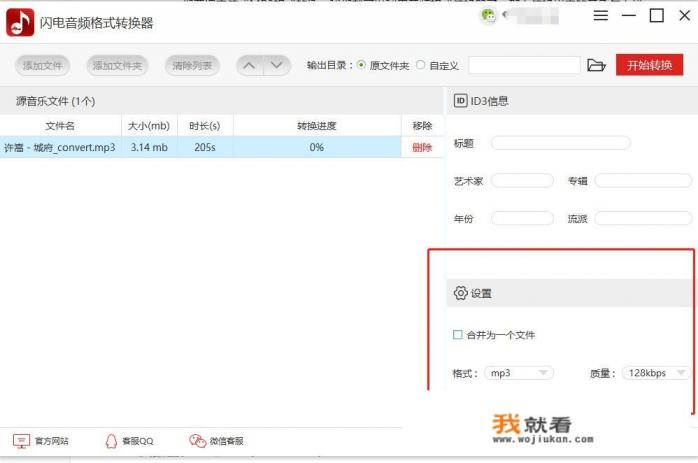Minimize the window

(629, 16)
